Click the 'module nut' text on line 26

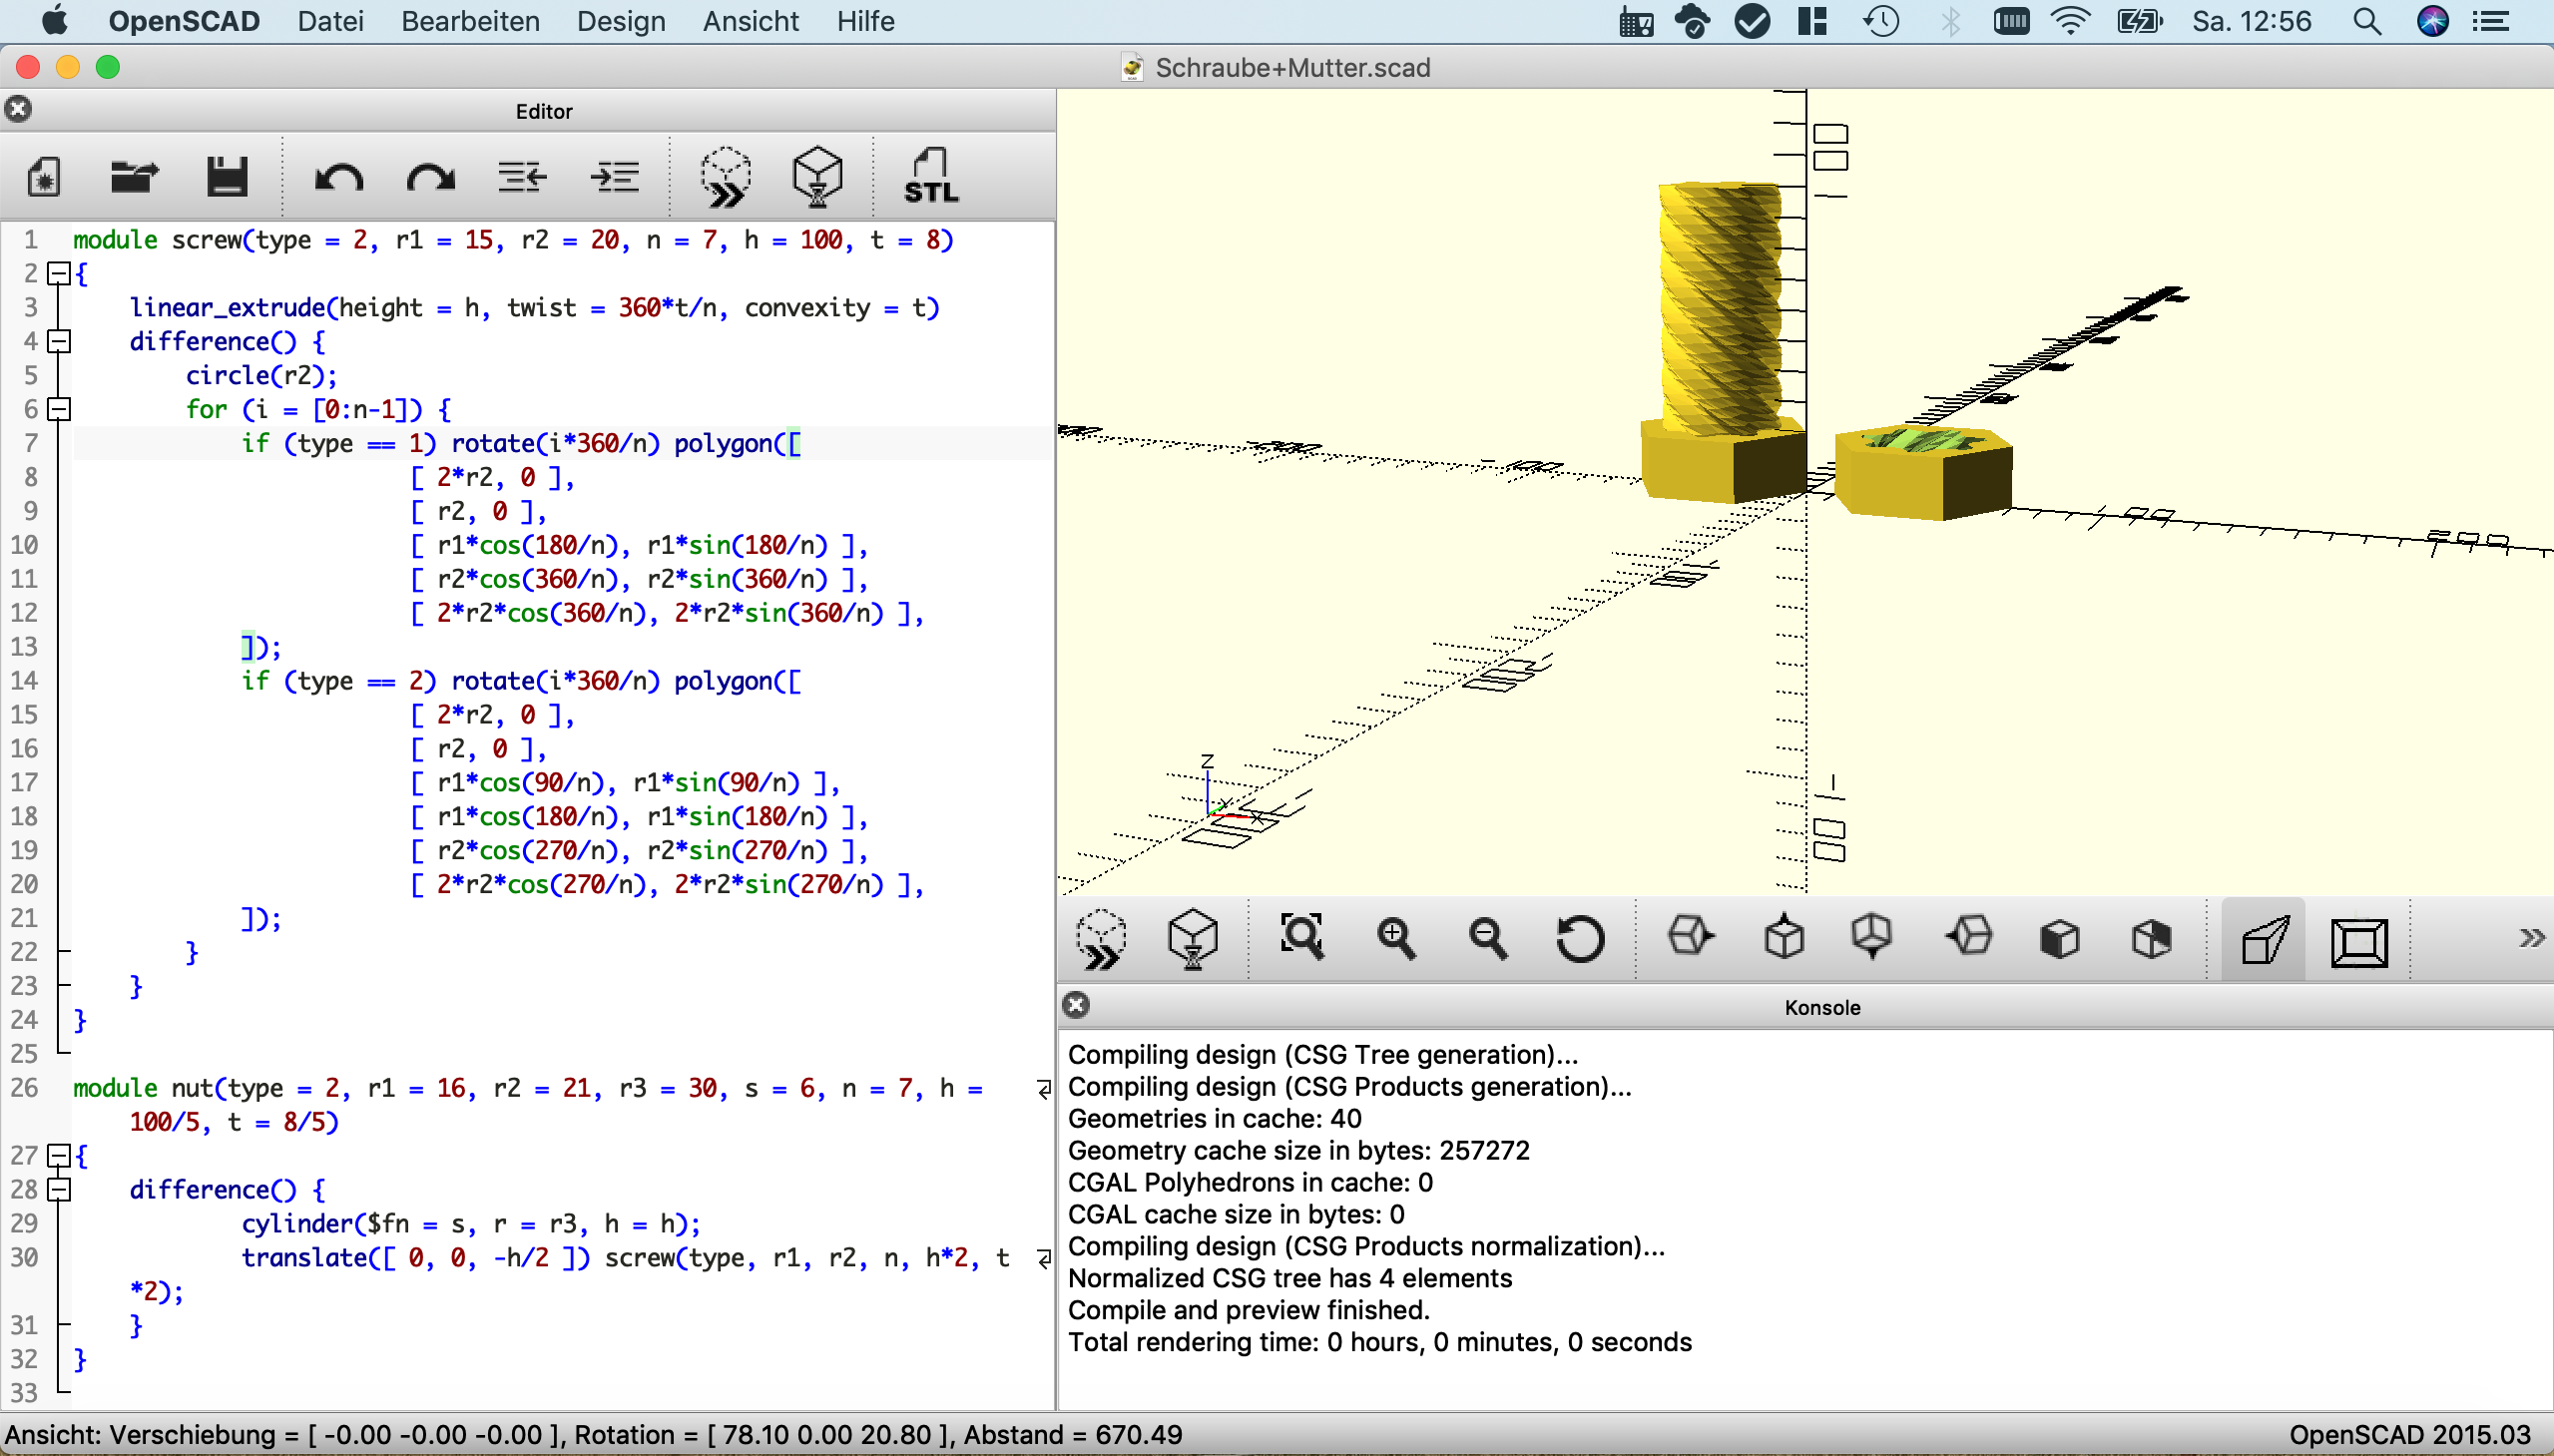[143, 1088]
